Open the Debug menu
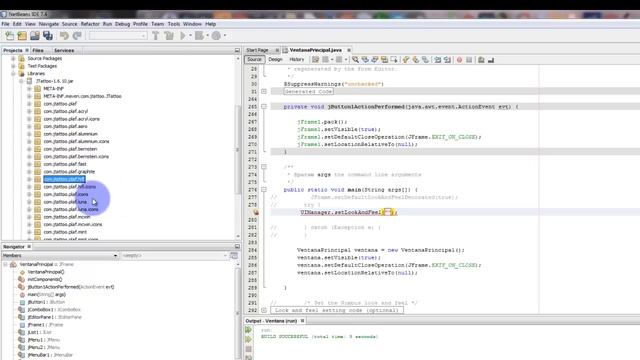This screenshot has height=360, width=640. (x=122, y=24)
